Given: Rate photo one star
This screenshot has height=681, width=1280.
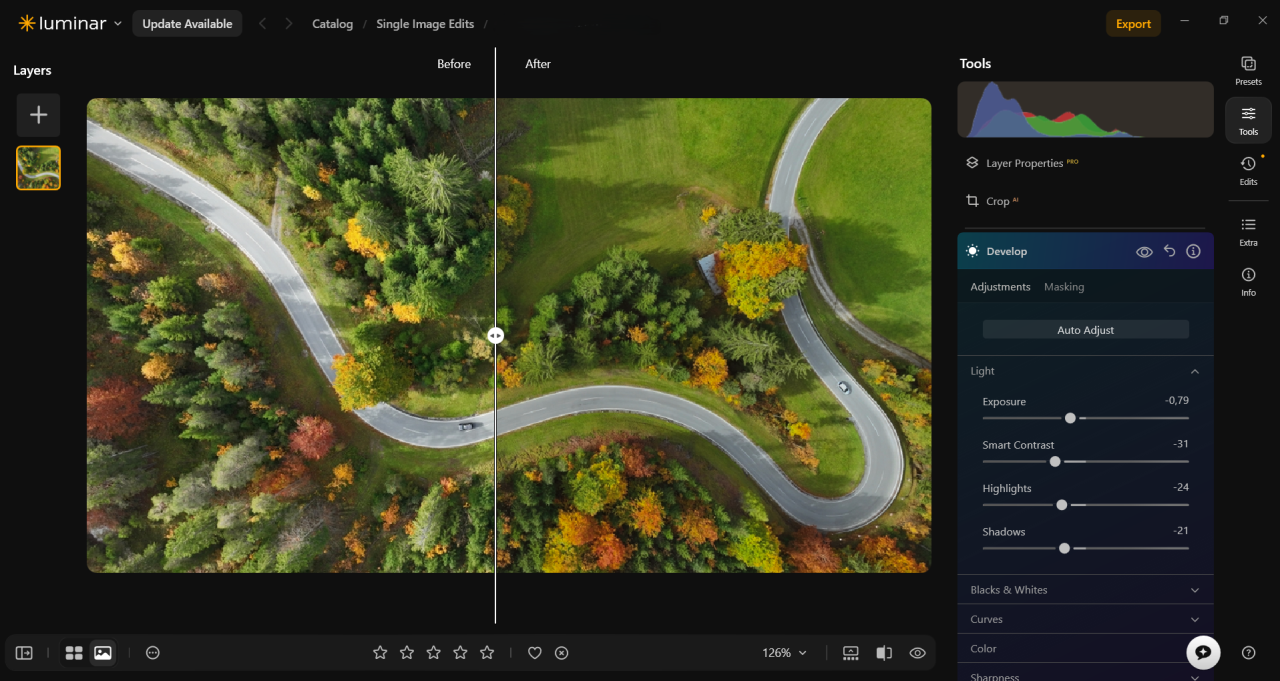Looking at the screenshot, I should click(380, 653).
